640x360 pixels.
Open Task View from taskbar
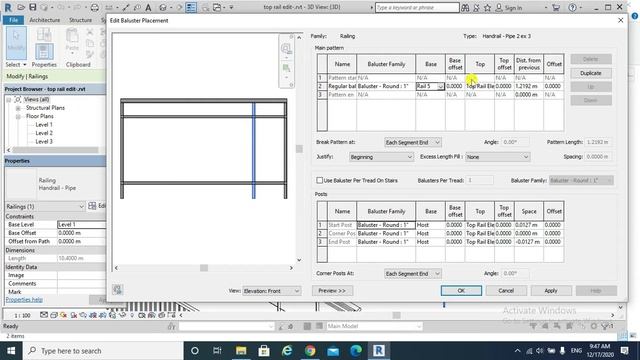tap(217, 351)
